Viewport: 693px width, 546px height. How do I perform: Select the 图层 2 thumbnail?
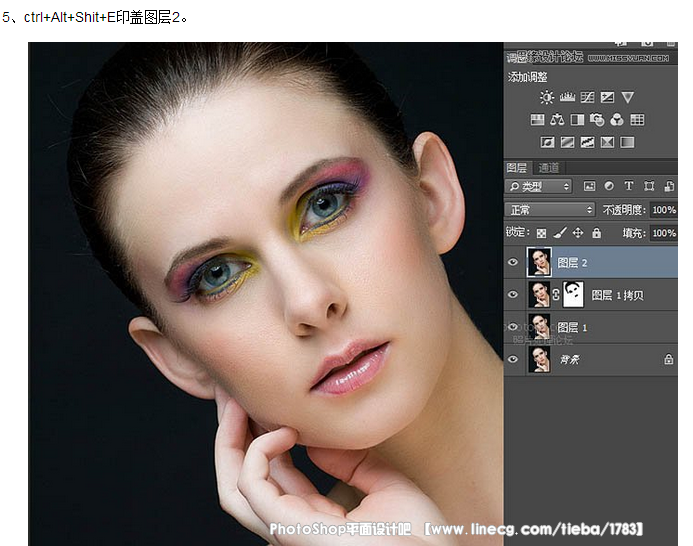pyautogui.click(x=539, y=262)
